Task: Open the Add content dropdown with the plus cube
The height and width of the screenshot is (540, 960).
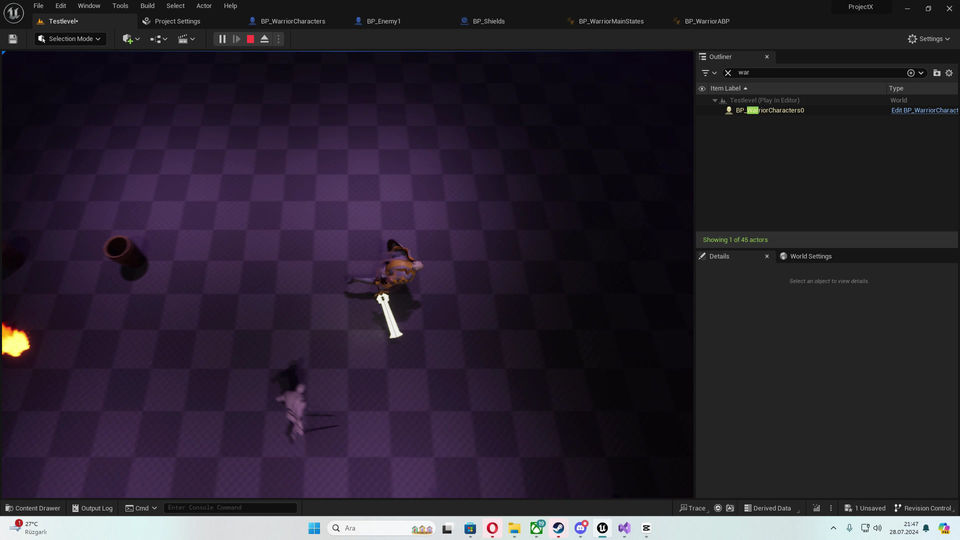Action: pyautogui.click(x=131, y=39)
